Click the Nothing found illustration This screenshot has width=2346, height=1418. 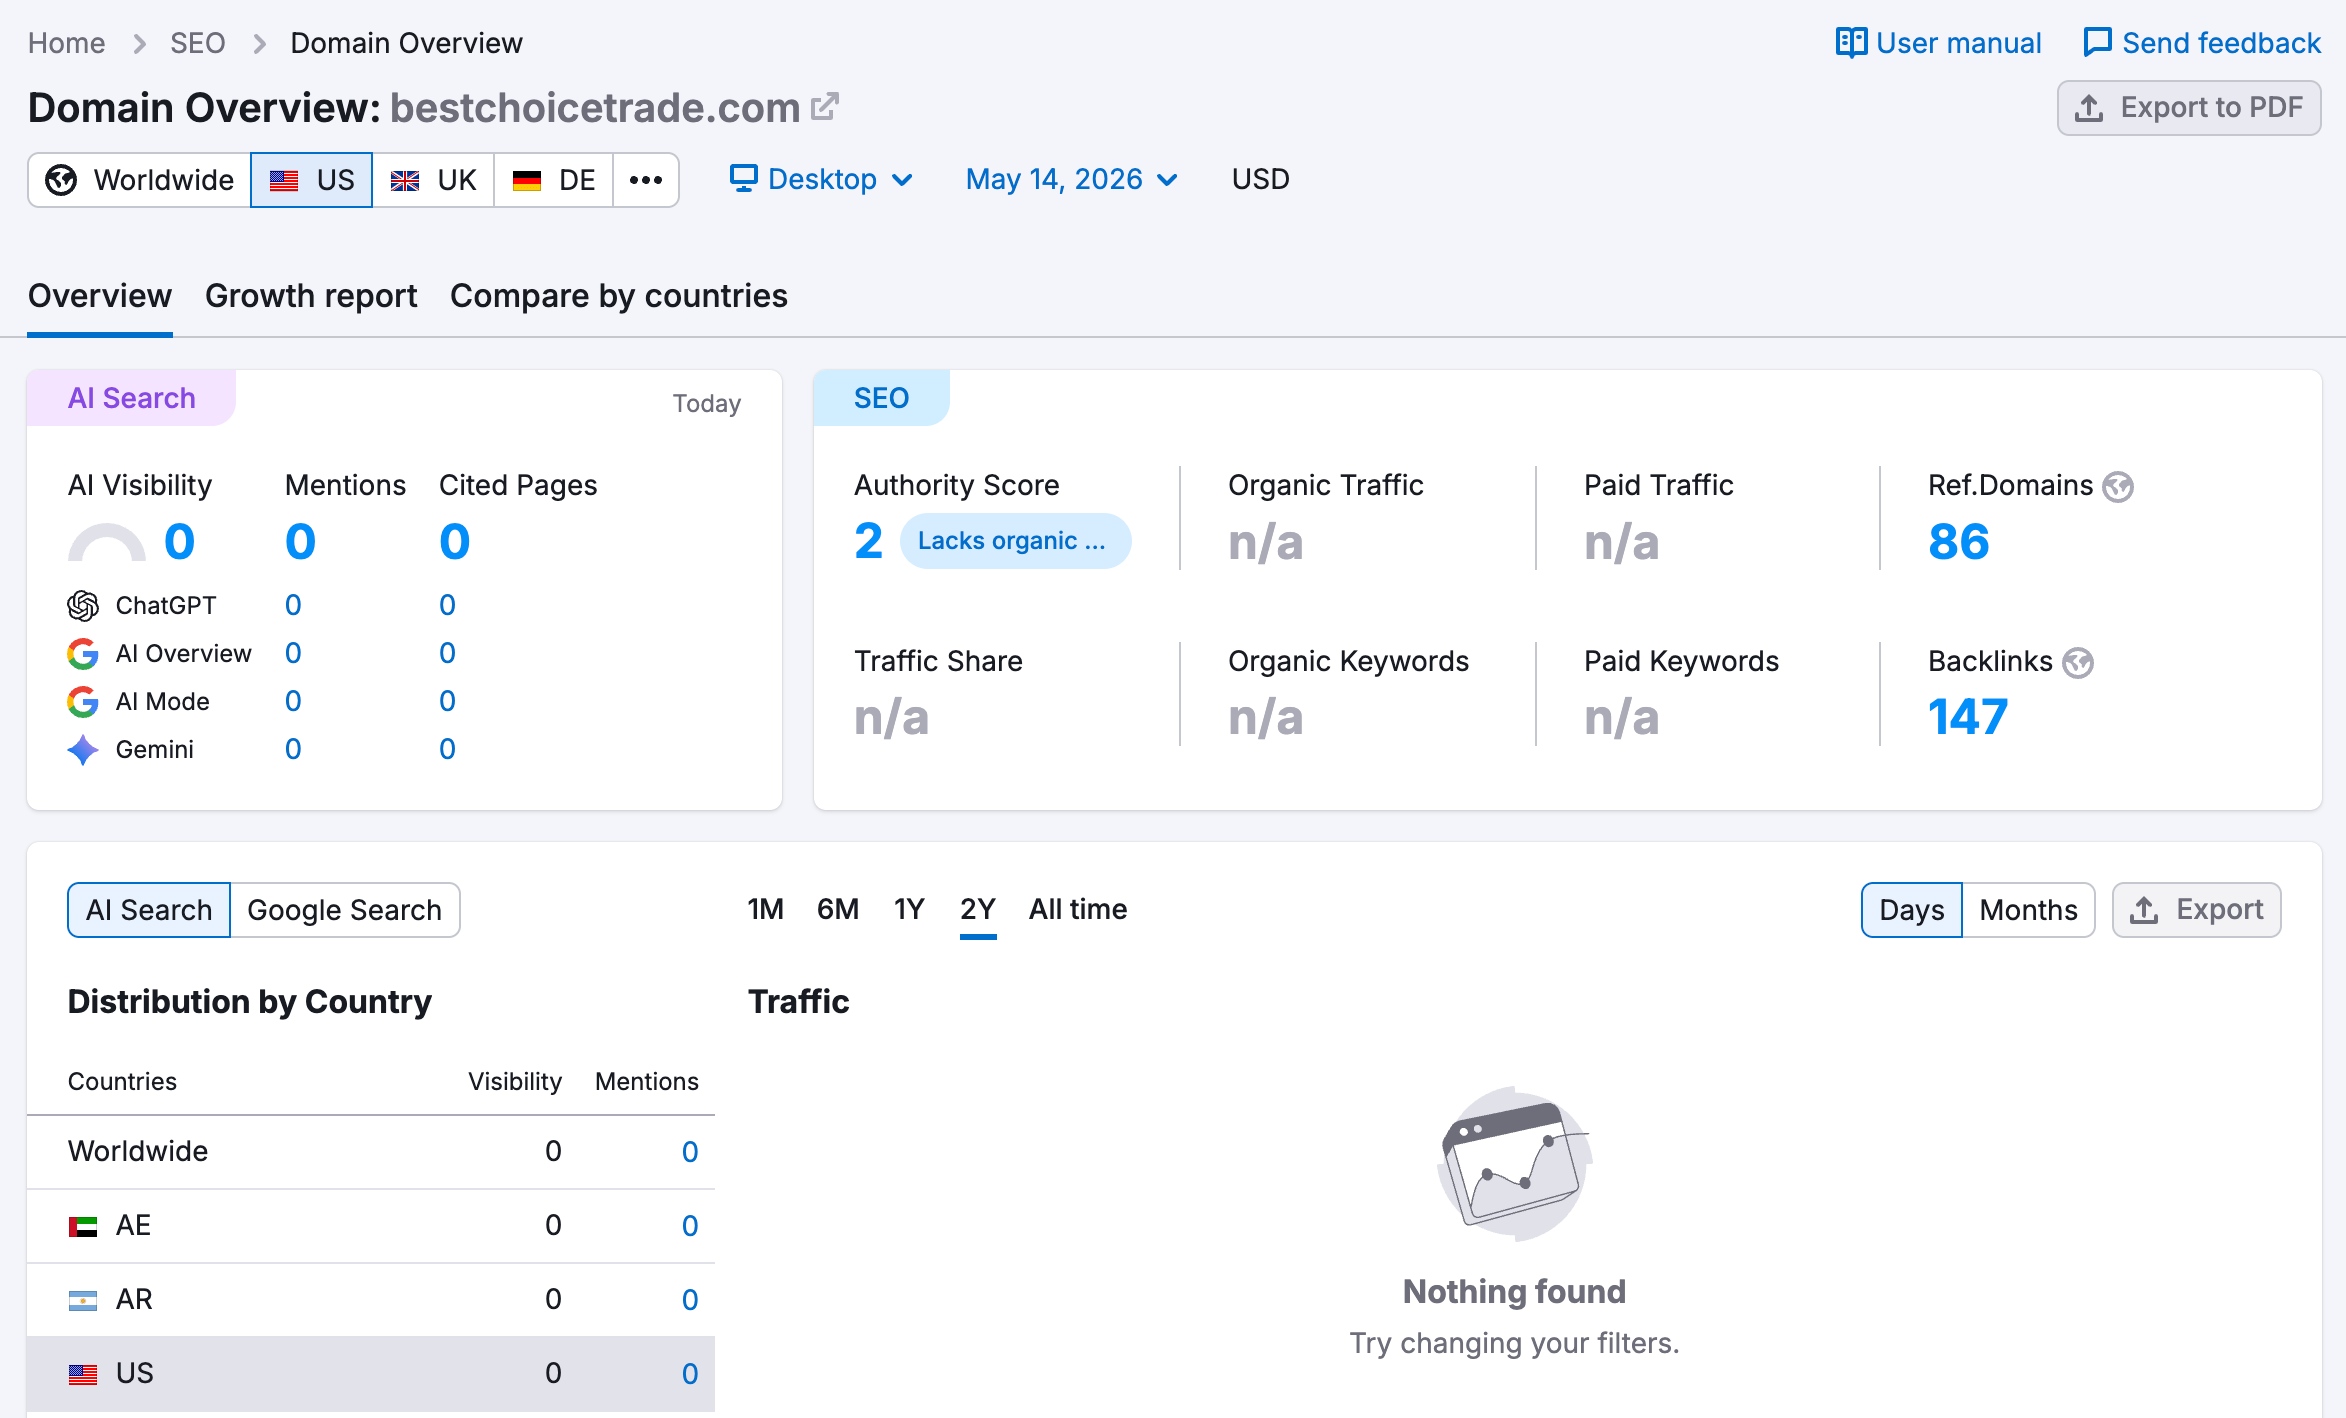tap(1514, 1164)
